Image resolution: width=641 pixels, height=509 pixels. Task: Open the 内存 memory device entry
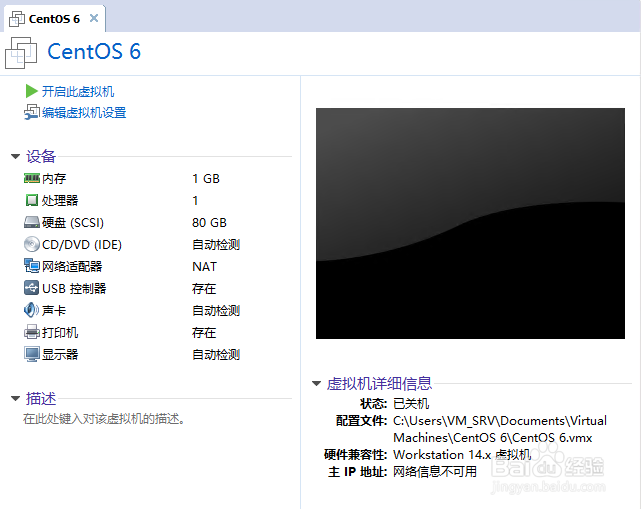pyautogui.click(x=54, y=179)
